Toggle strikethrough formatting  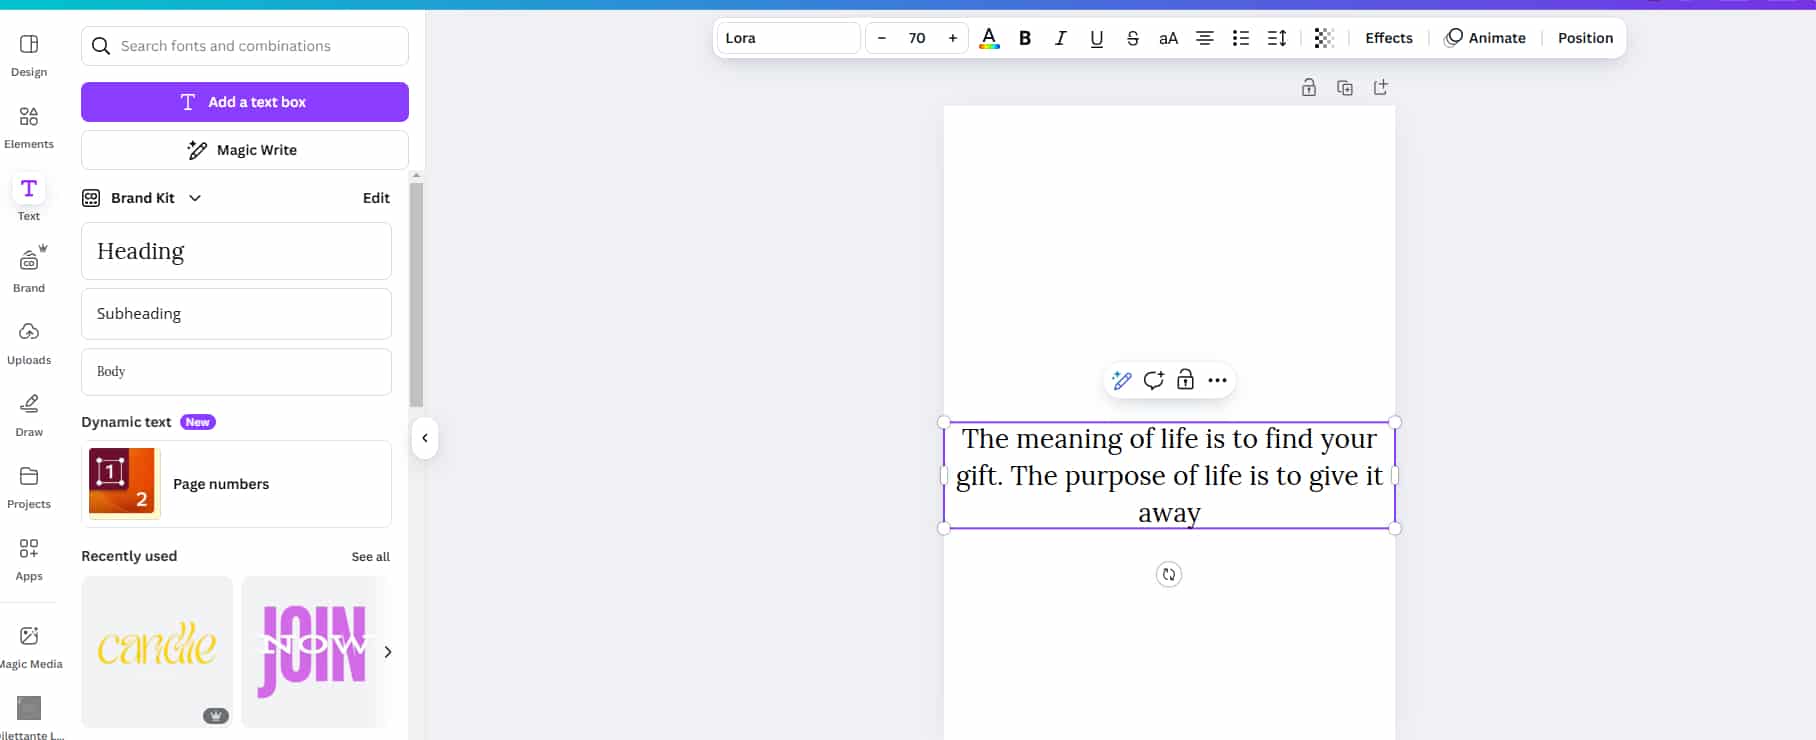1133,38
